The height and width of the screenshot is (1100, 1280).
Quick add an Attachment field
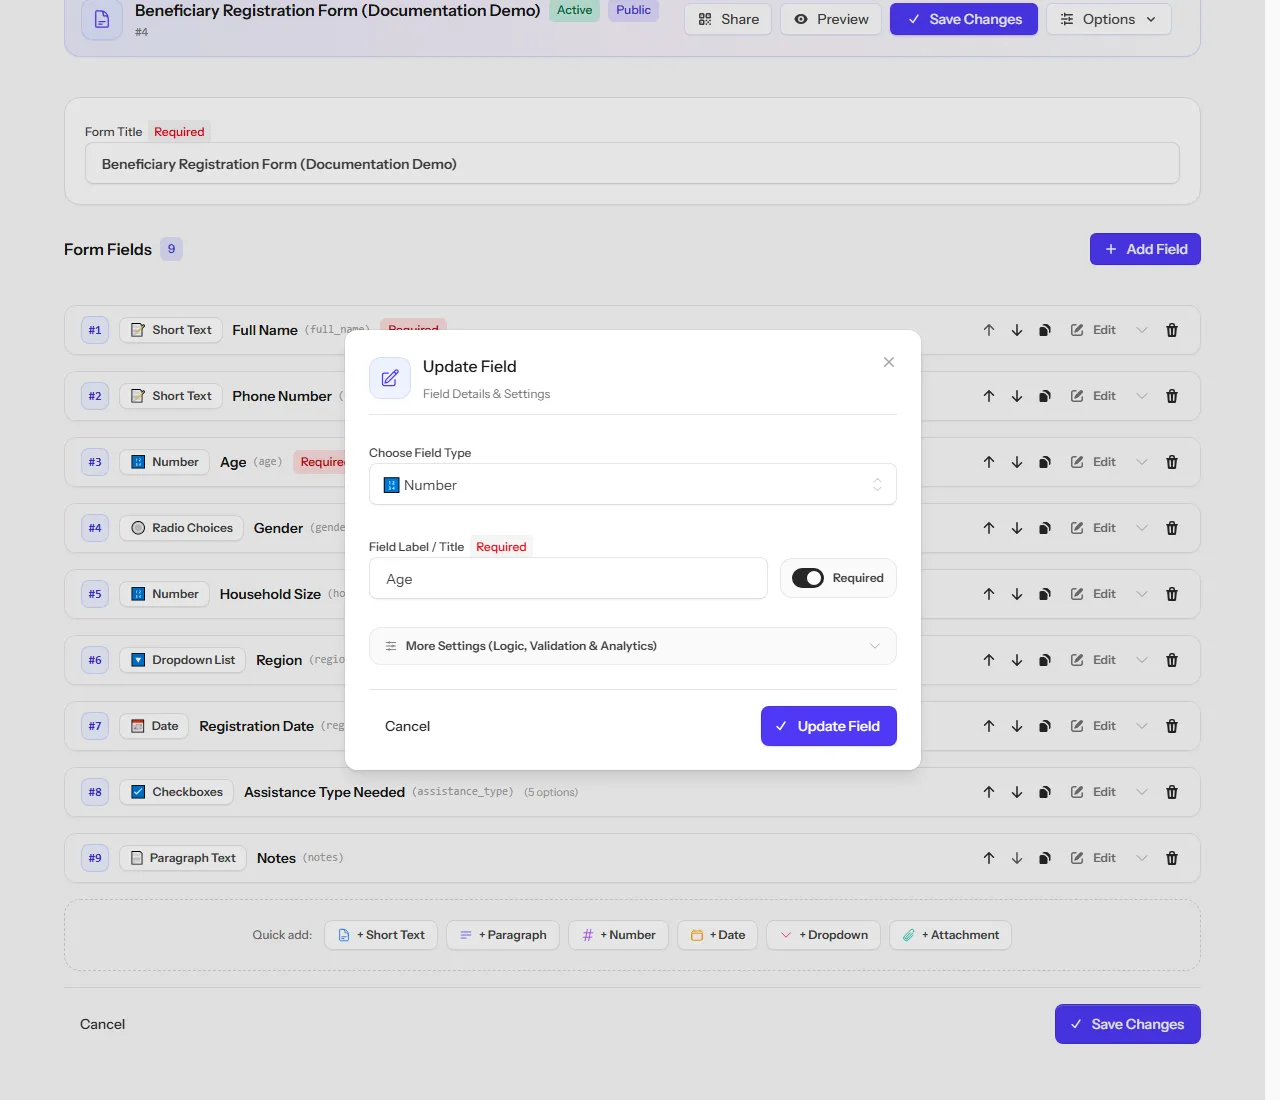point(950,935)
